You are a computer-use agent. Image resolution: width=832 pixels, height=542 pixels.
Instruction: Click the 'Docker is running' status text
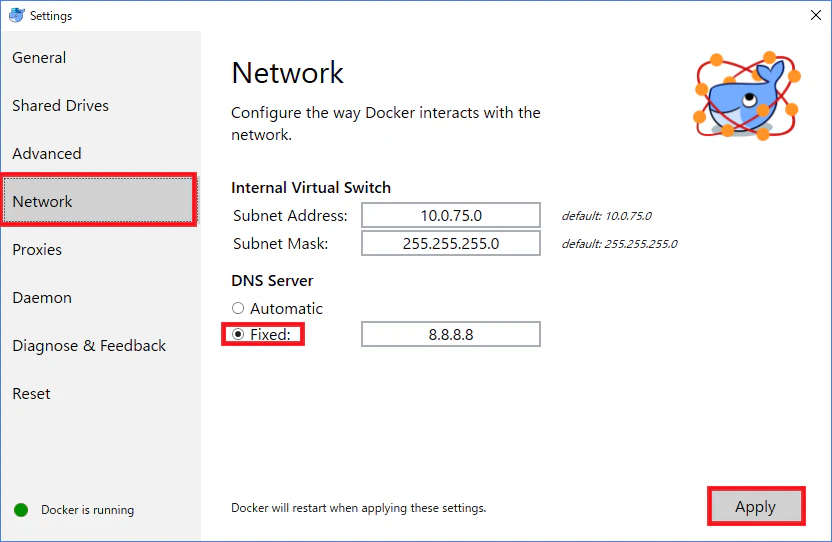[88, 510]
